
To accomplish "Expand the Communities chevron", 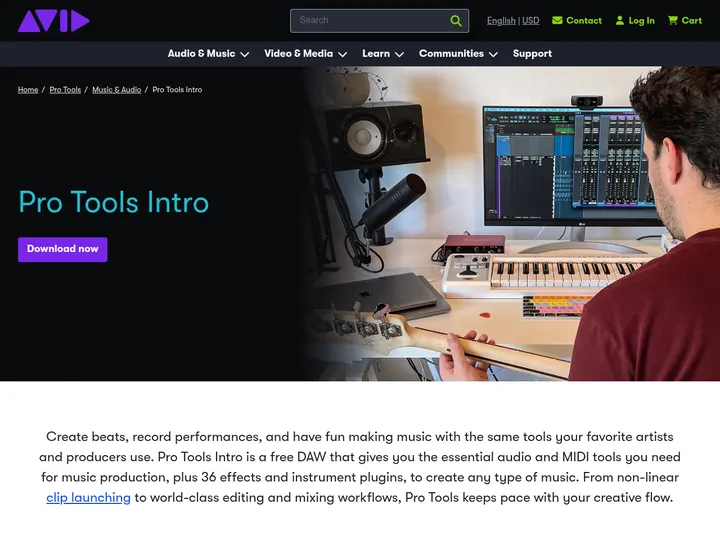I will [493, 54].
